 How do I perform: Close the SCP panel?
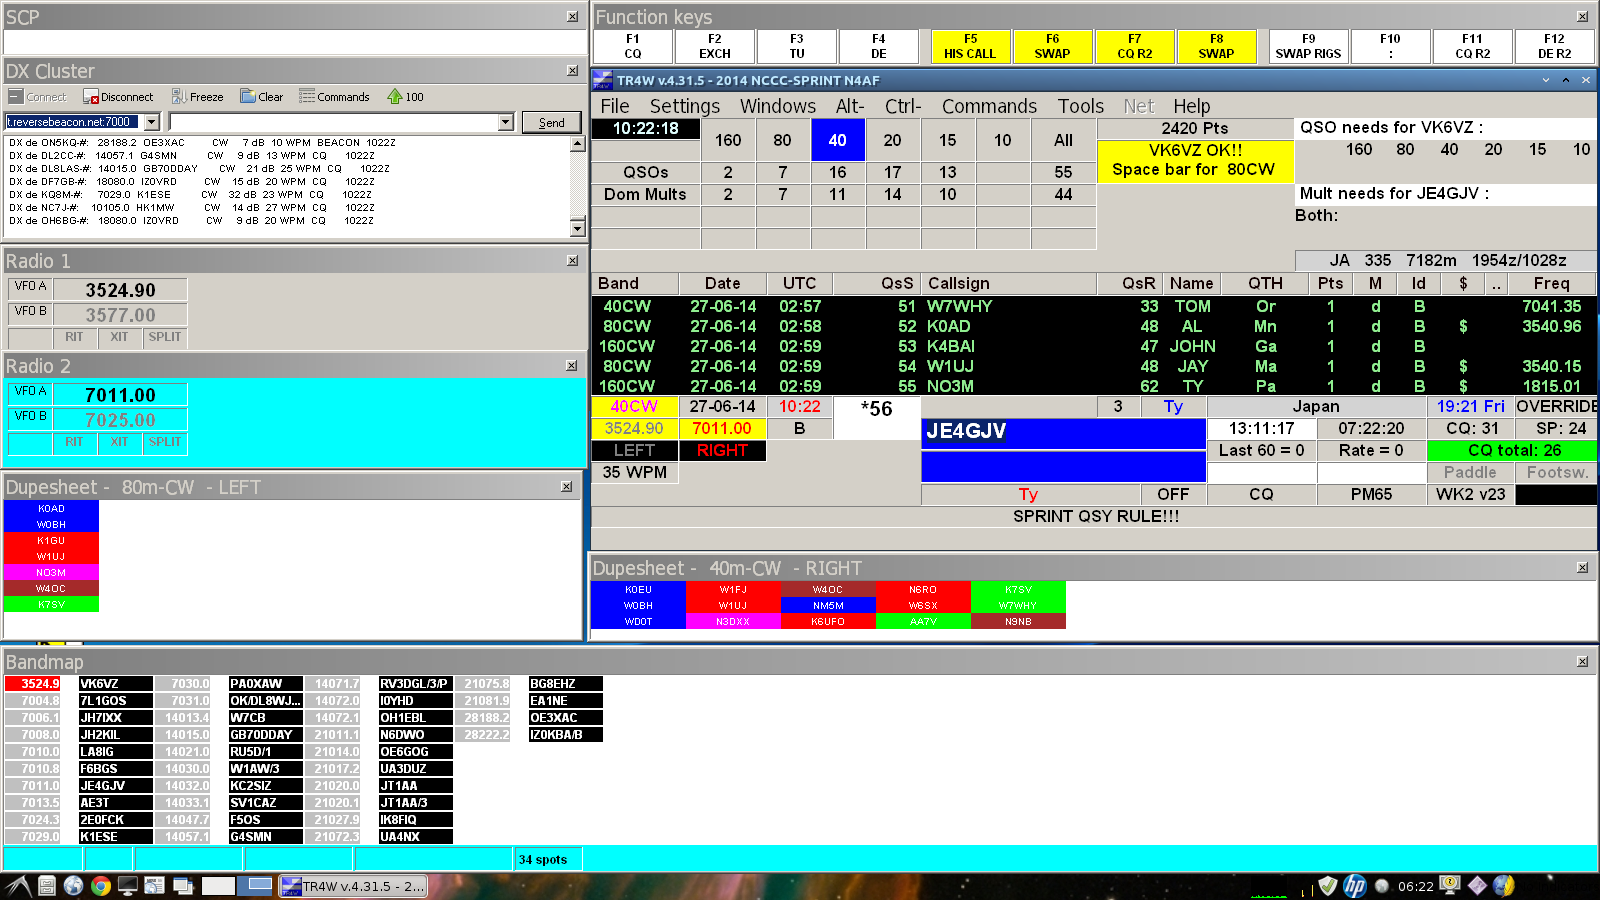coord(572,17)
